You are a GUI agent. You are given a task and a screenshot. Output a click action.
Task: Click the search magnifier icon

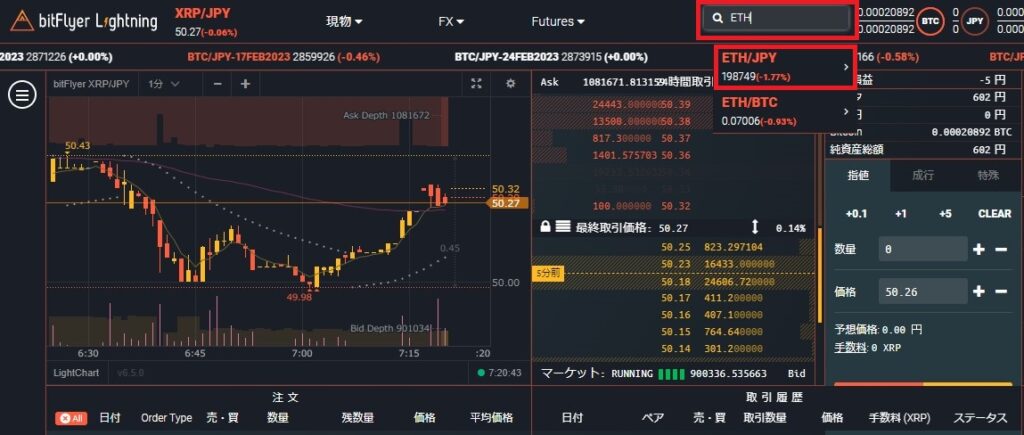[718, 18]
